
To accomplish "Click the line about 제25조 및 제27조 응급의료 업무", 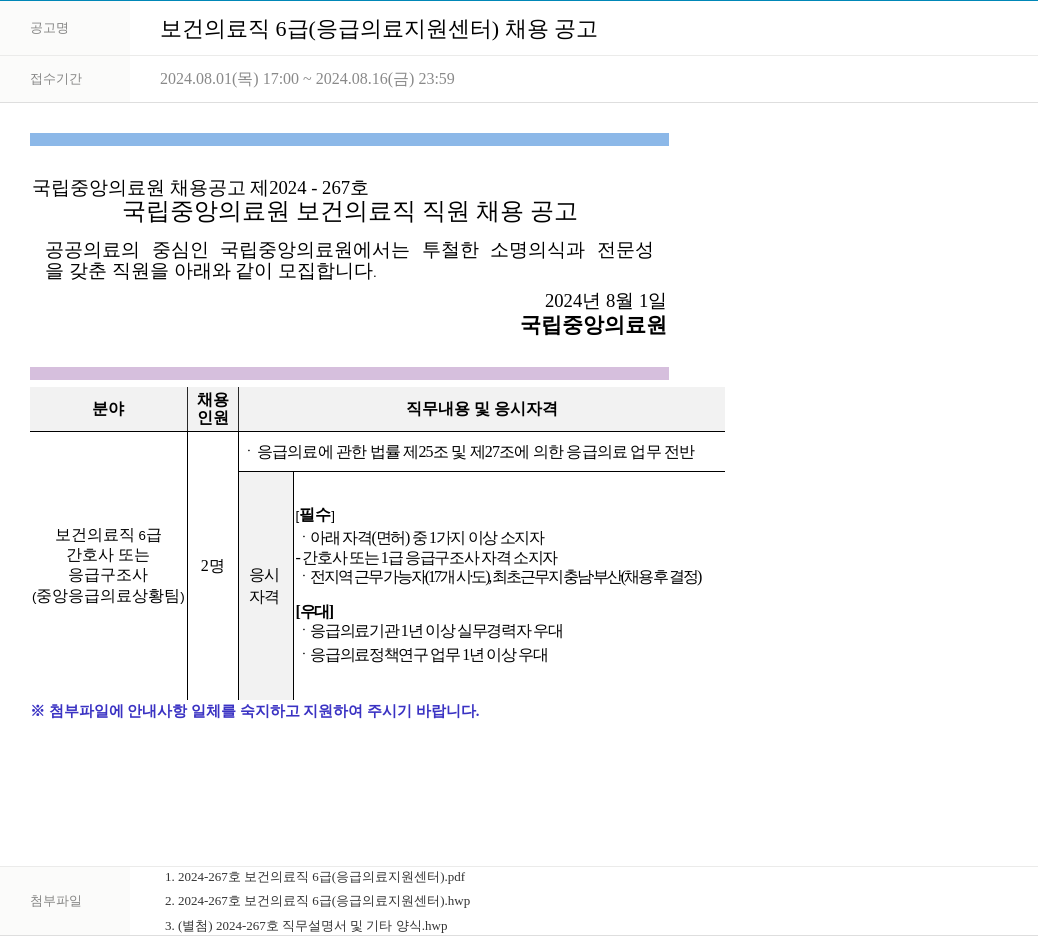I will [471, 452].
